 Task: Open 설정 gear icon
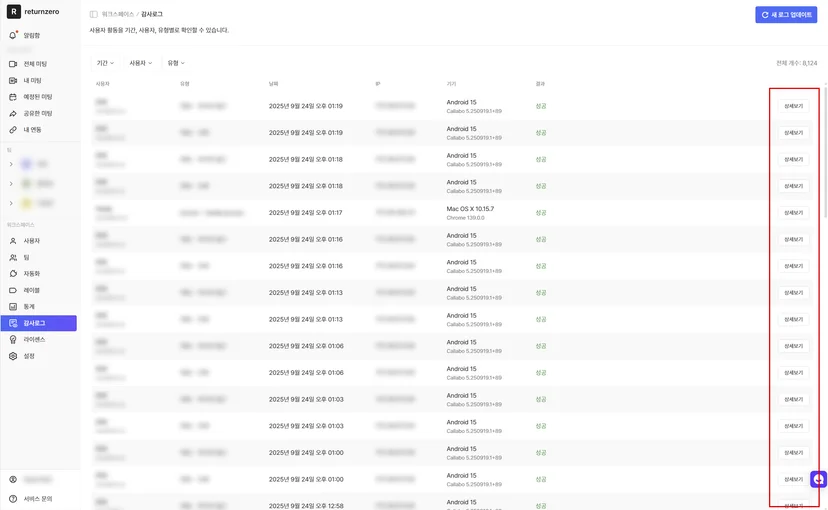coord(13,356)
